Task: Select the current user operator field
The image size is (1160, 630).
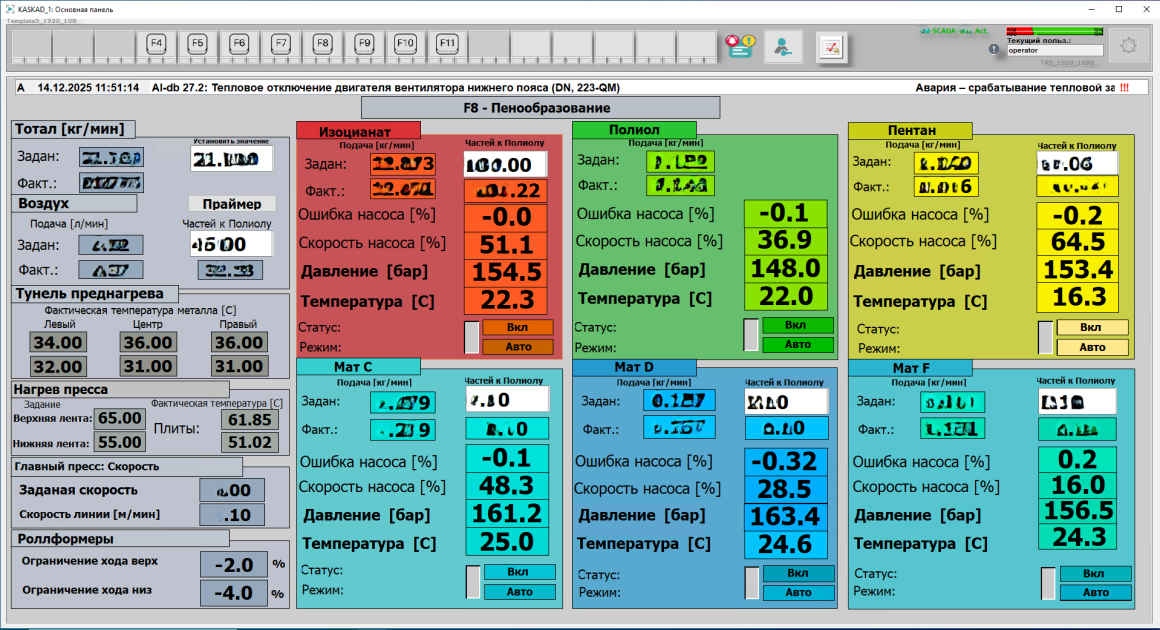Action: (1054, 50)
